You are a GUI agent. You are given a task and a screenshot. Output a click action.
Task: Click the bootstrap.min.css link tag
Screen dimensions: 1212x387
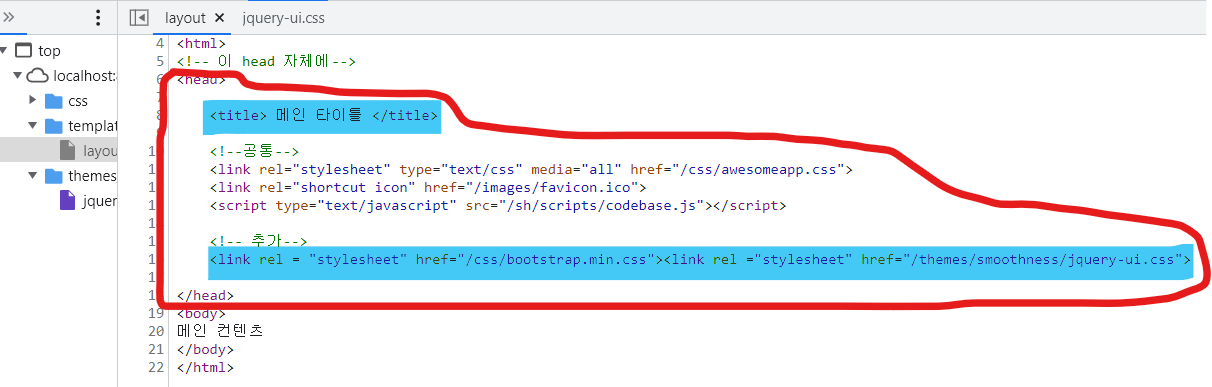[435, 259]
